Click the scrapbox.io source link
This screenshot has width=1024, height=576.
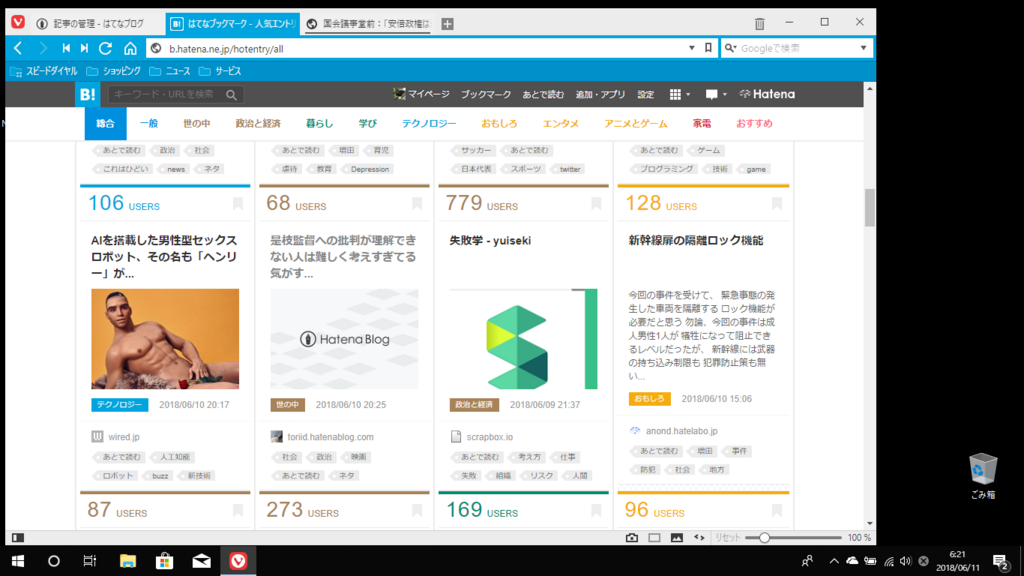pyautogui.click(x=490, y=437)
